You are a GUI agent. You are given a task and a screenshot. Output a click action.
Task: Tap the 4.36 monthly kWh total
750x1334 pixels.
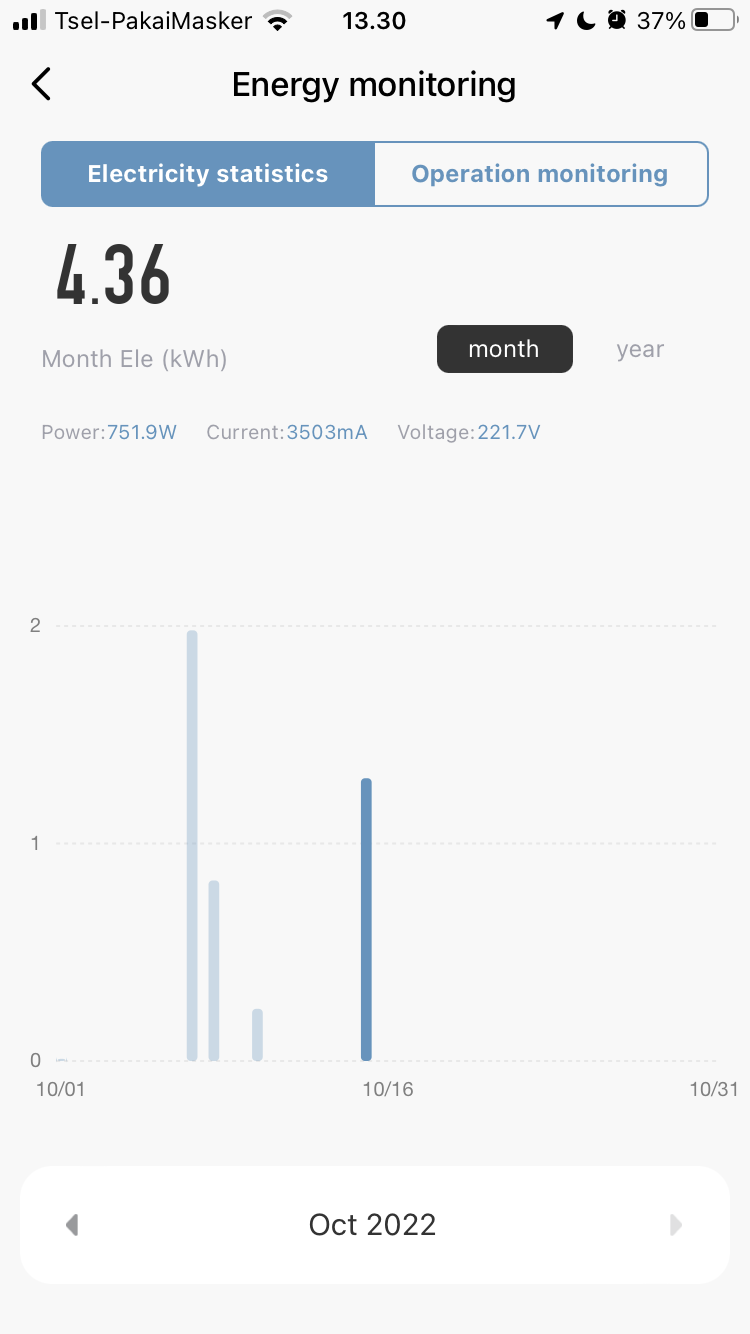click(113, 275)
